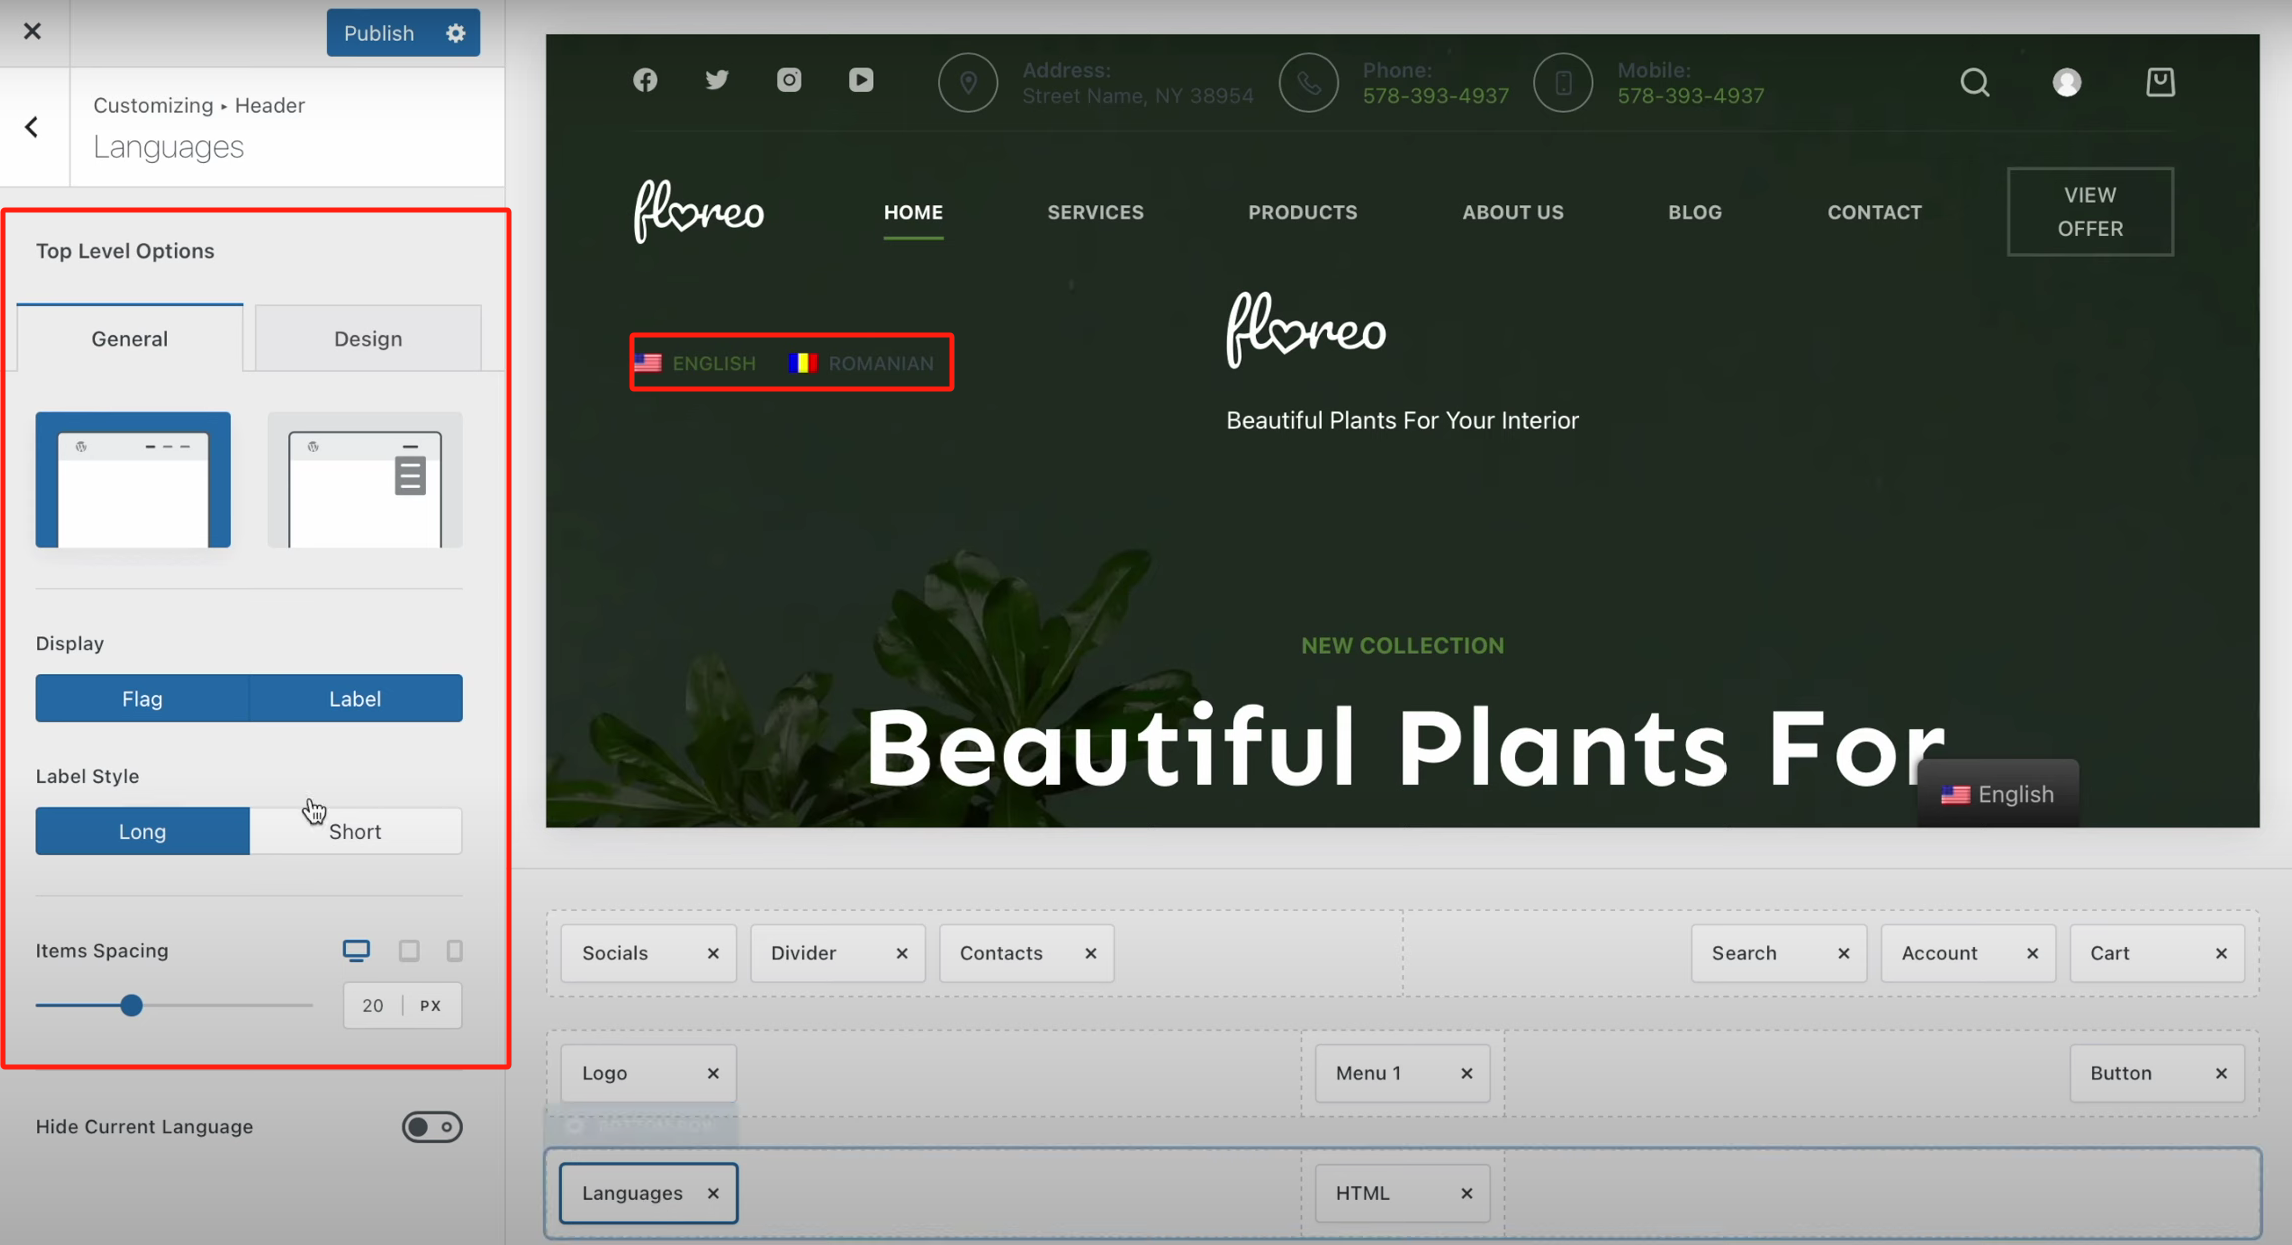Click the Instagram icon in the top bar
Screen dimensions: 2292x1245
[789, 80]
